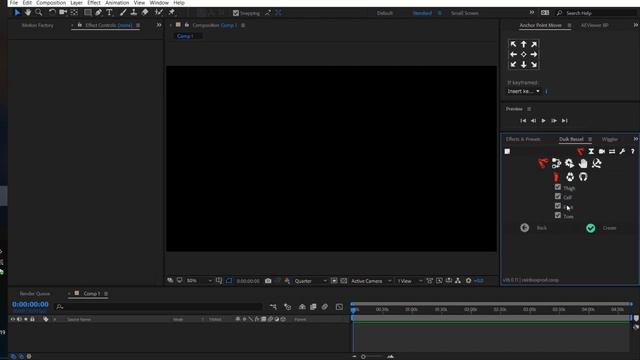Image resolution: width=640 pixels, height=360 pixels.
Task: Switch to Motion Factory tab
Action: [38, 25]
